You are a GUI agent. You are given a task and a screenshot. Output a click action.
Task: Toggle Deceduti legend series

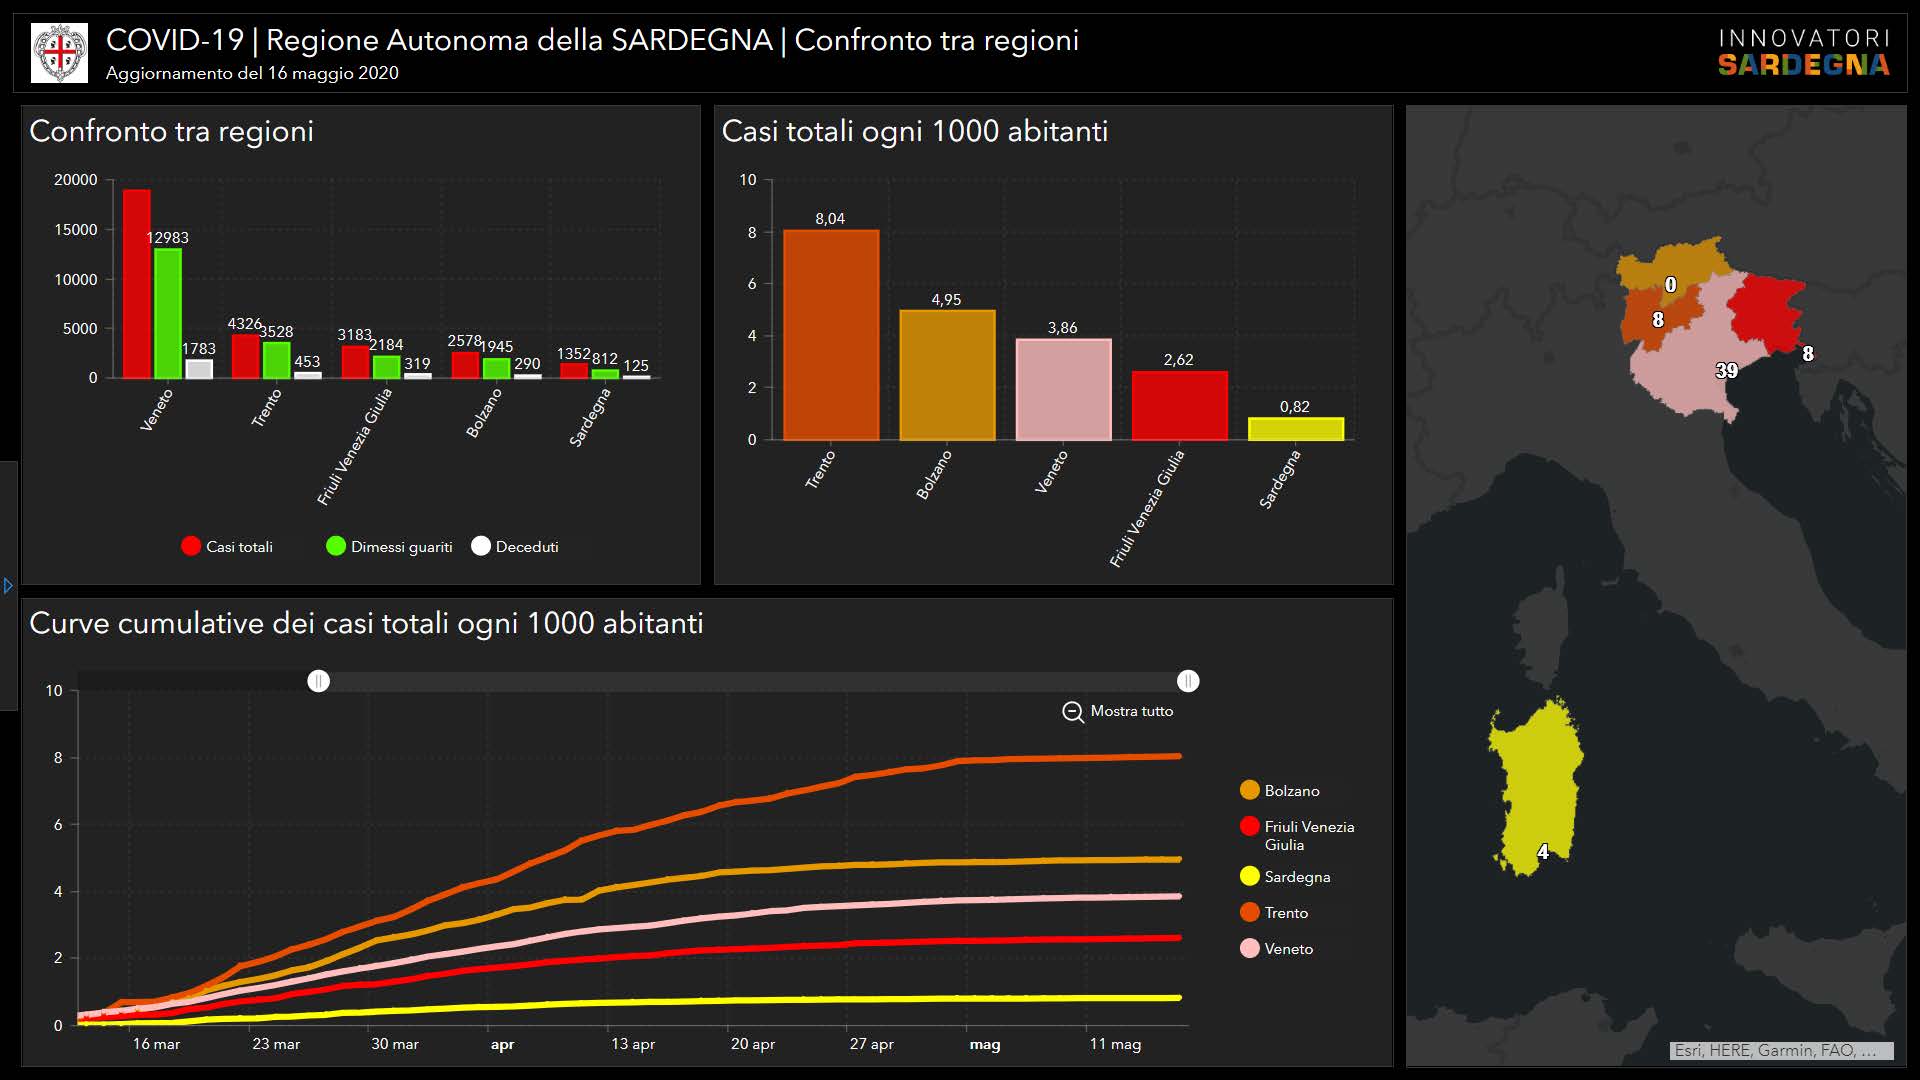(481, 546)
